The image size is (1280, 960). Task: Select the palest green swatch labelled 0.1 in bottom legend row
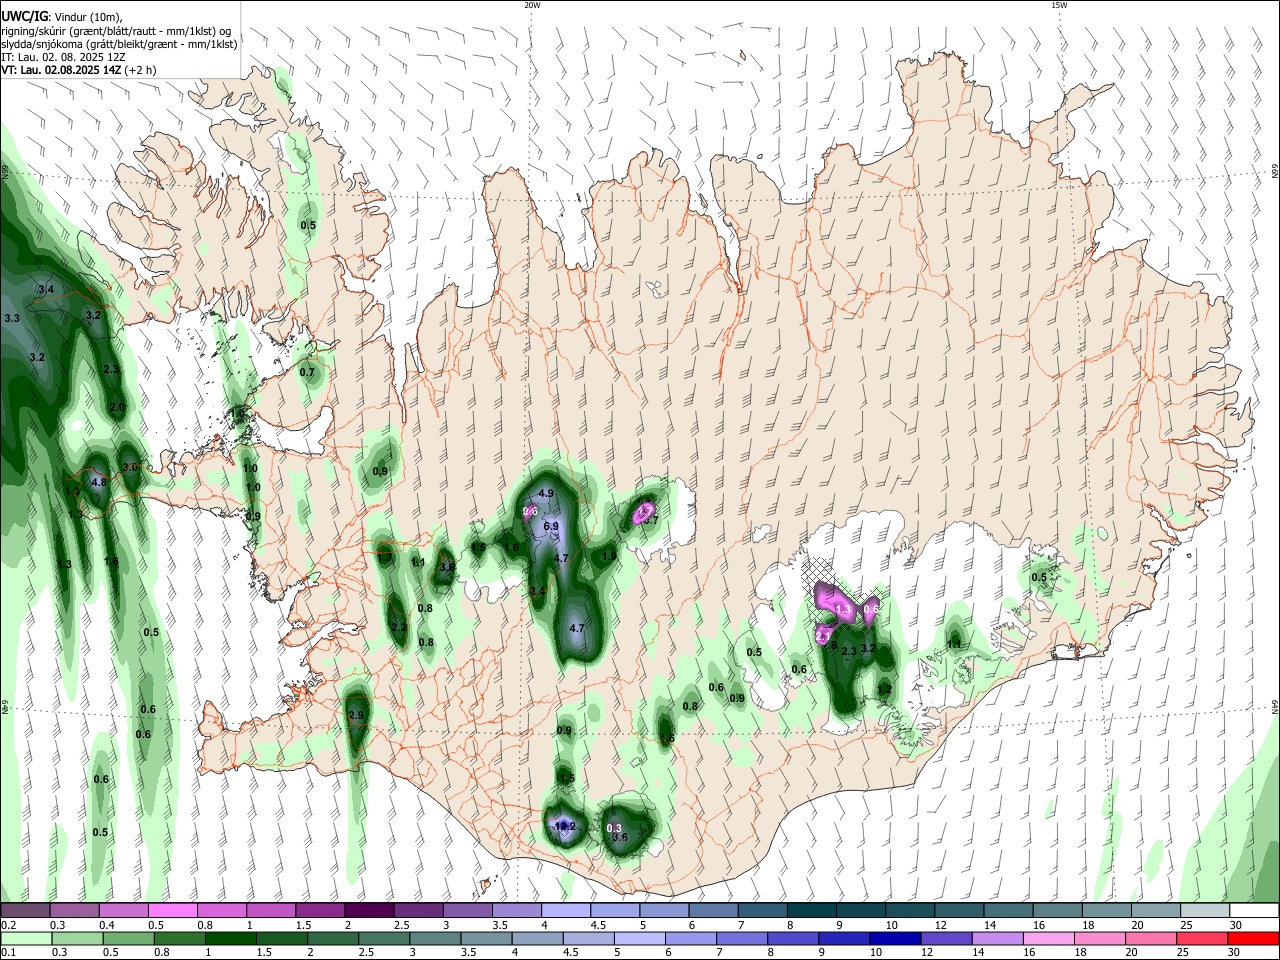(25, 938)
